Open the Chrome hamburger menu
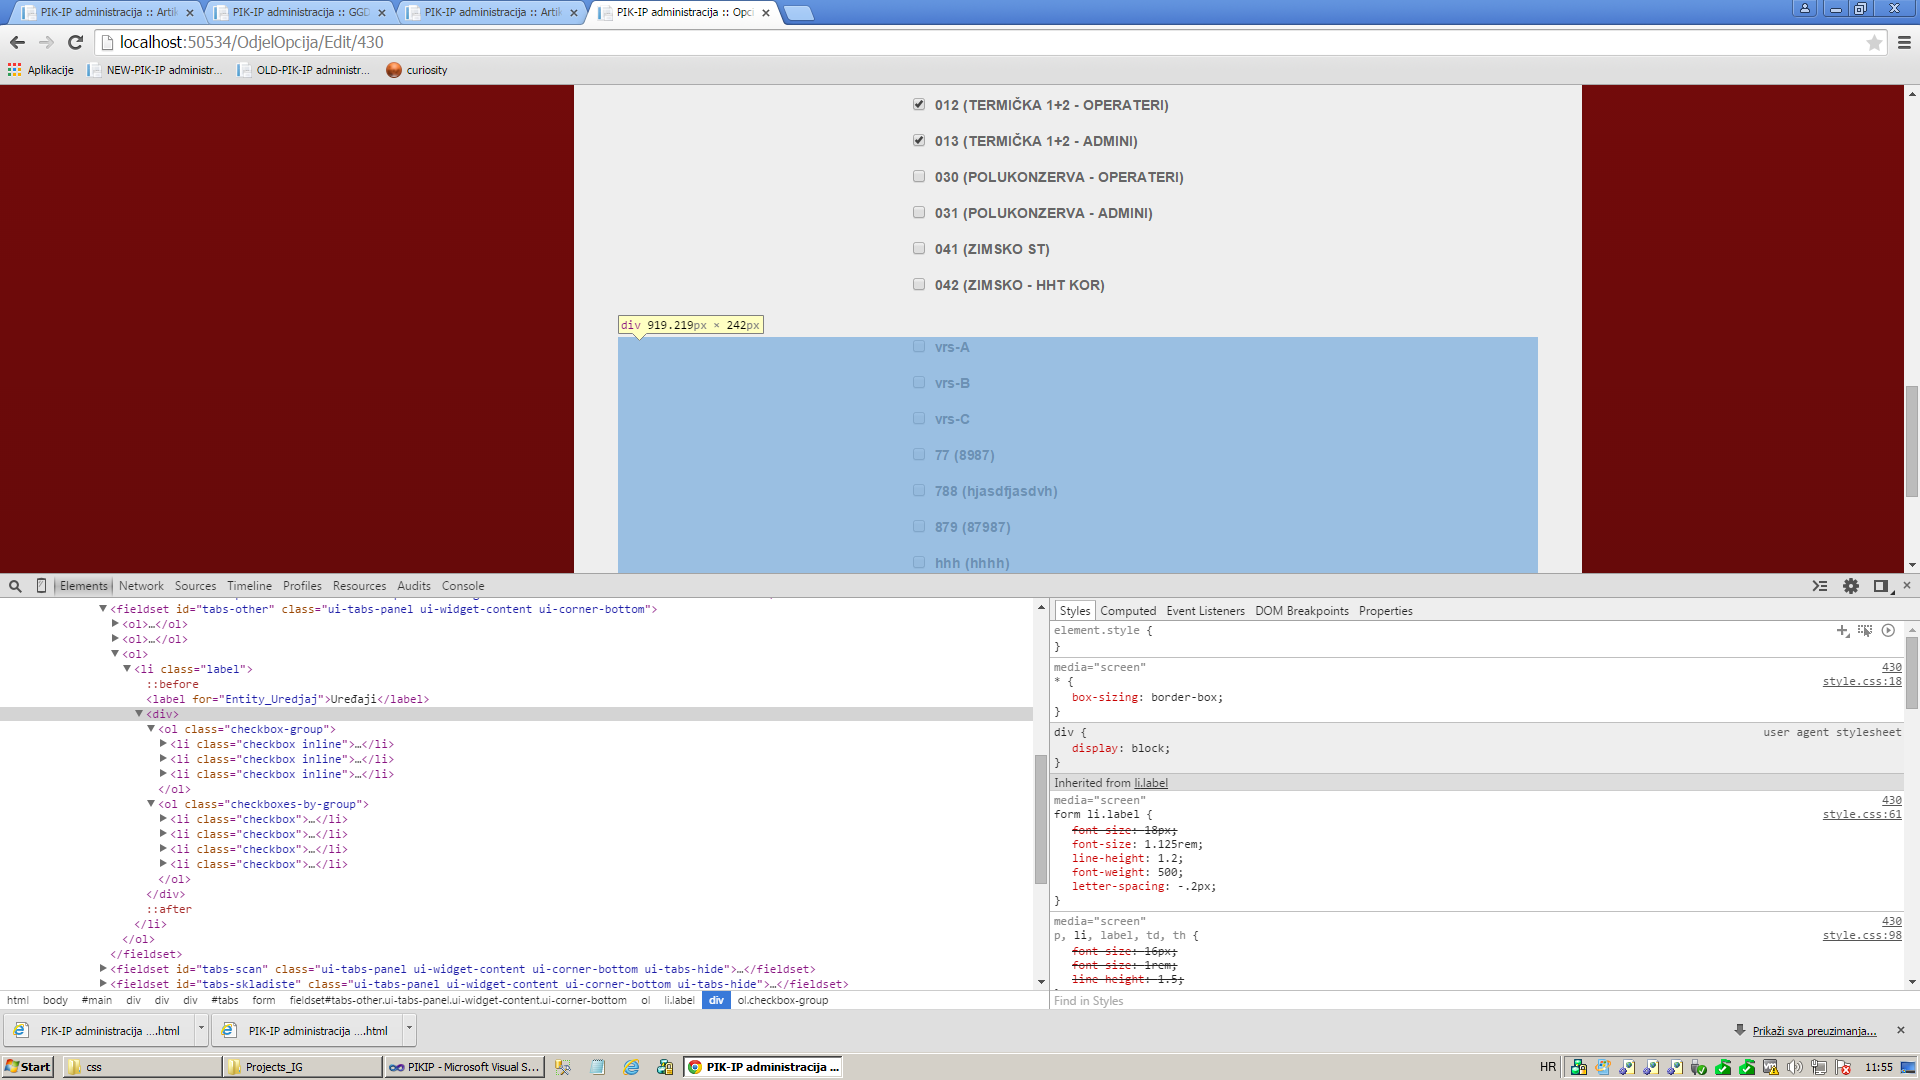This screenshot has height=1080, width=1920. click(x=1904, y=42)
